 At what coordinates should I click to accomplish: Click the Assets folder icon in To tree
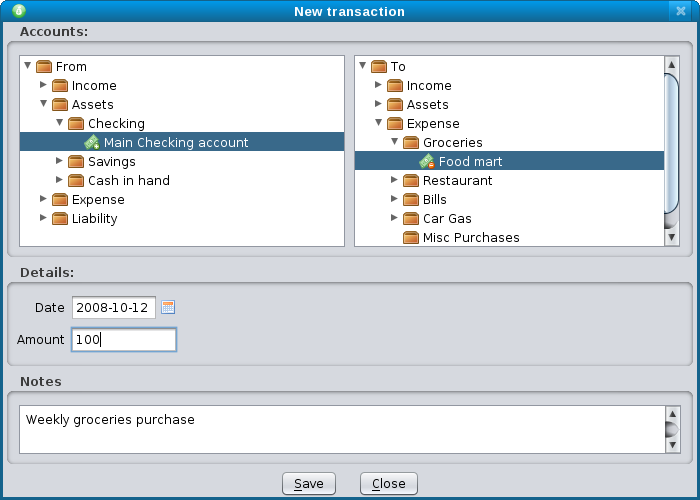tap(395, 104)
